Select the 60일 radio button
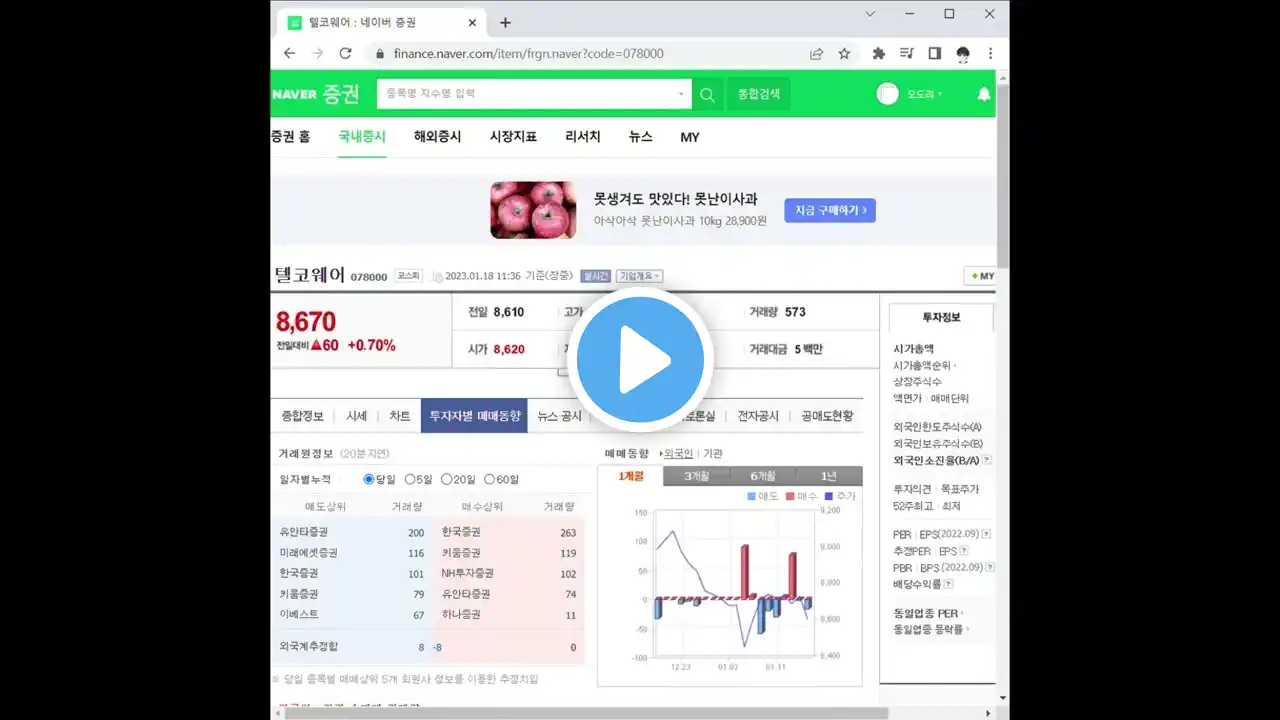Screen dimensions: 1280x720 490,479
